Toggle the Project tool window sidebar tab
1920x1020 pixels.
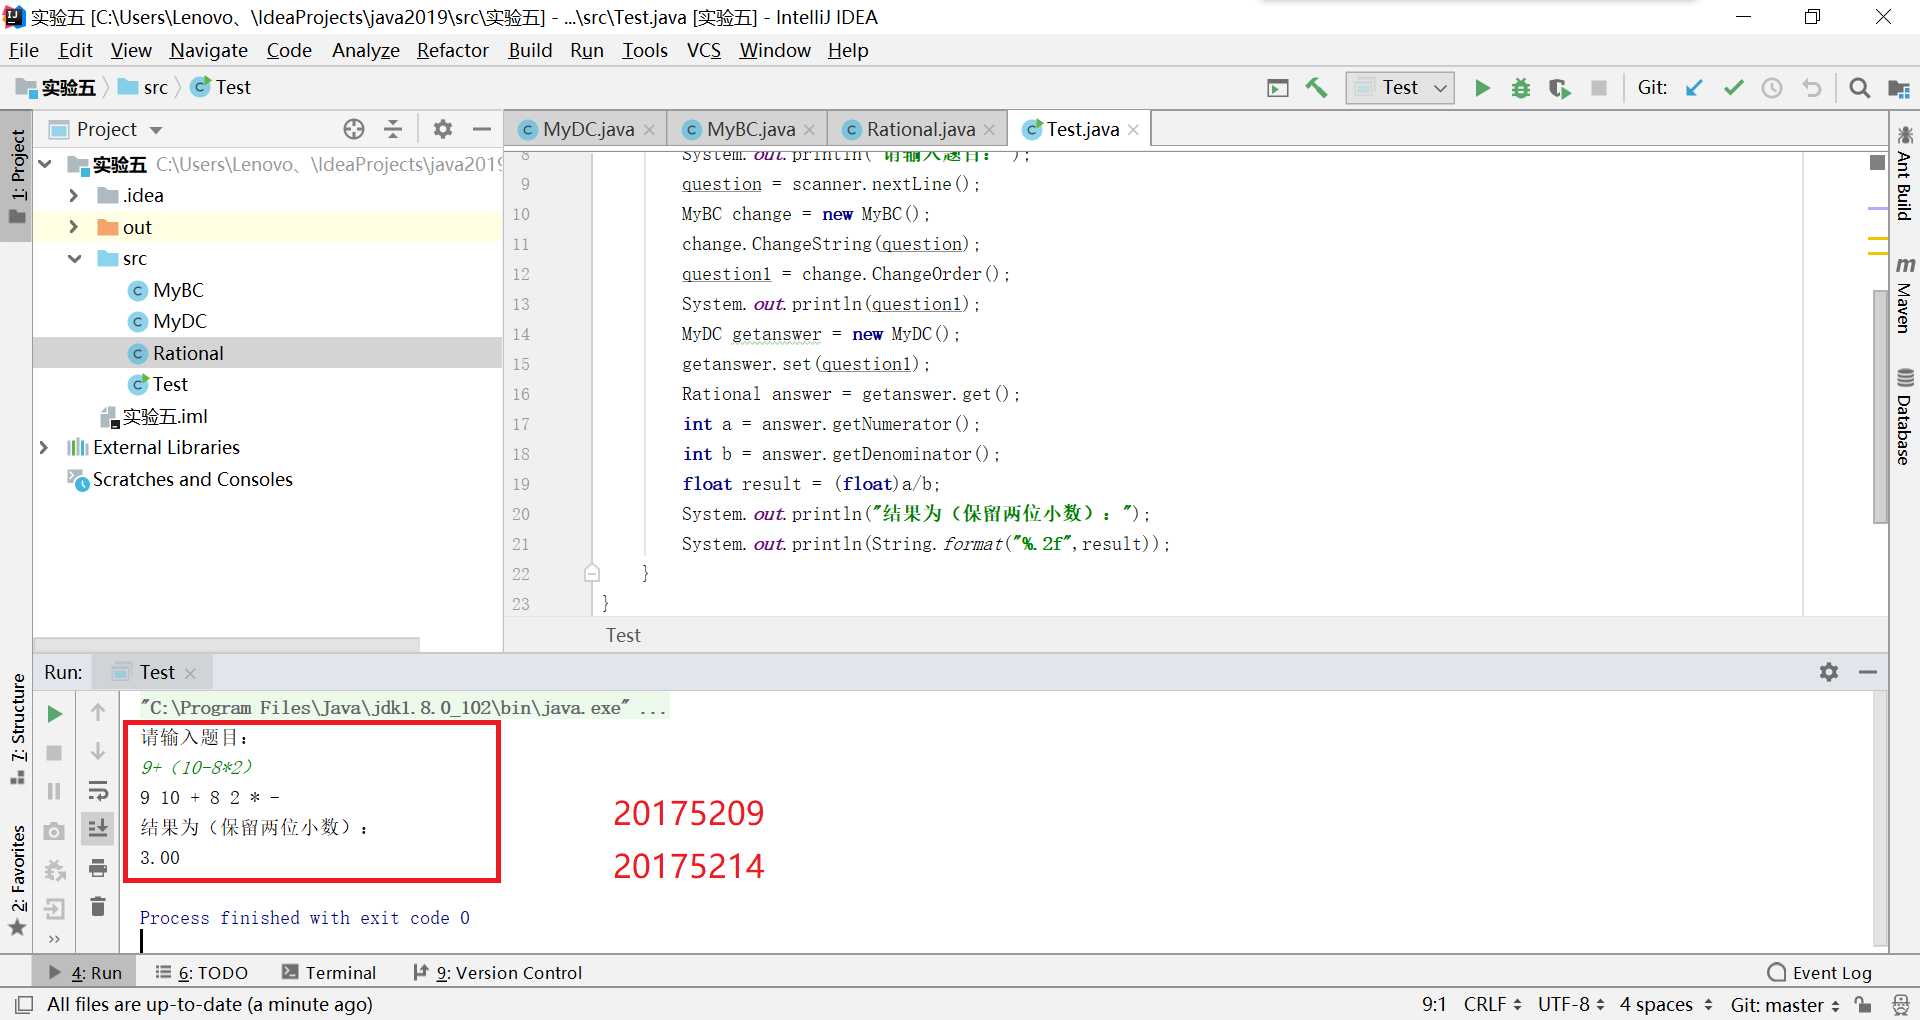(x=17, y=177)
